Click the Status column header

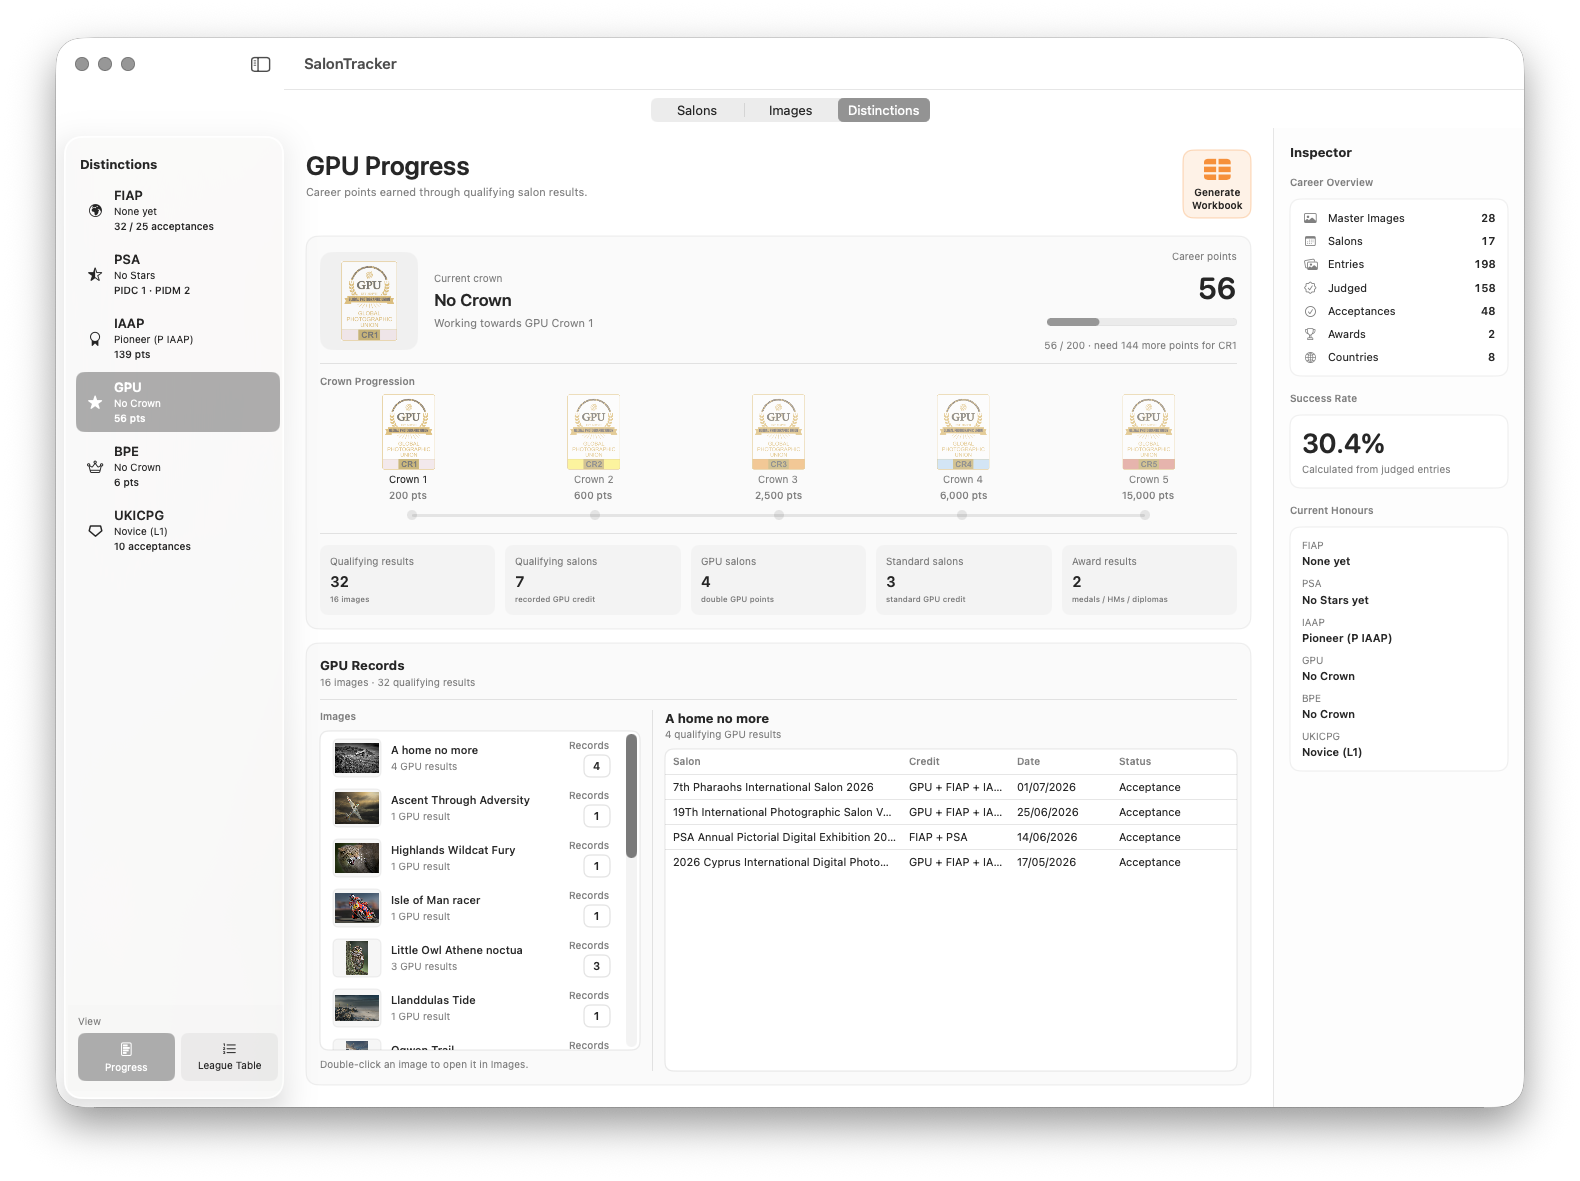pos(1135,761)
